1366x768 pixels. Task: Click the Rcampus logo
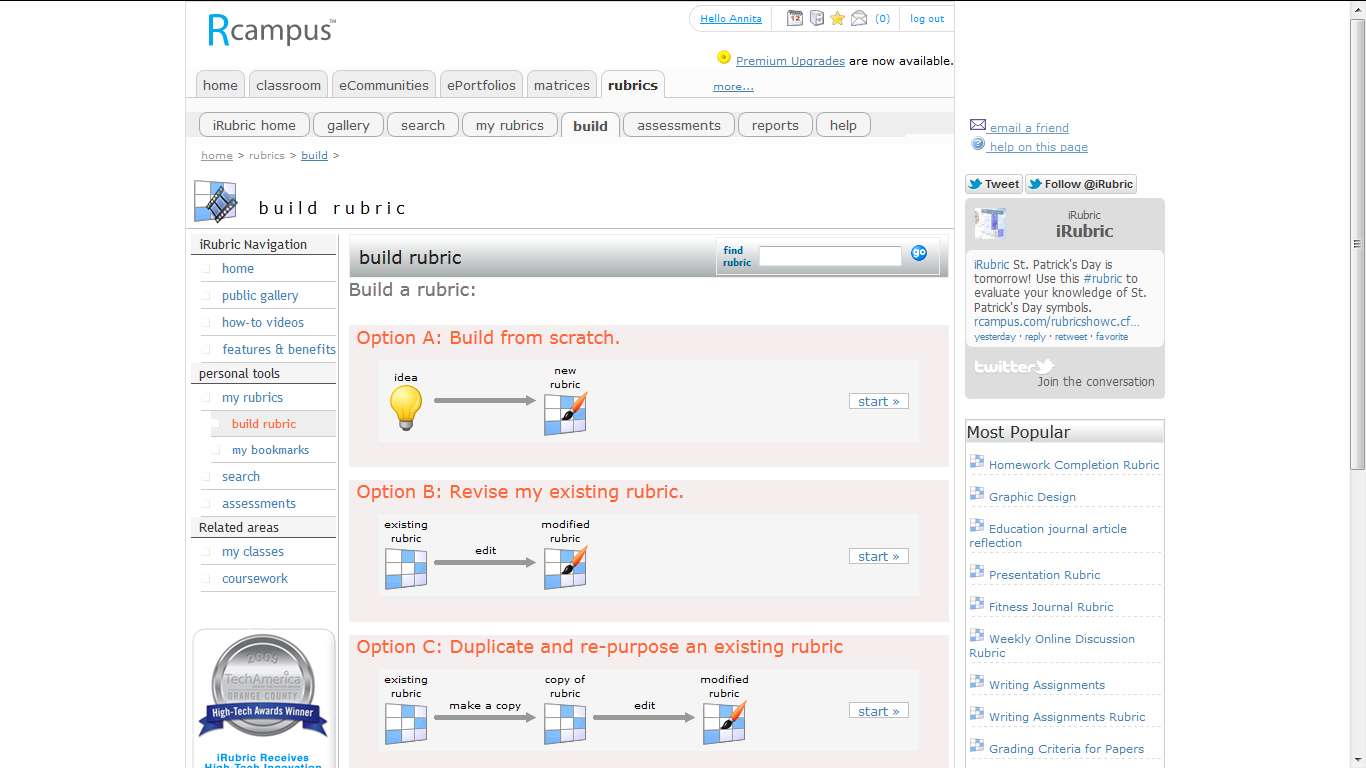click(x=271, y=29)
